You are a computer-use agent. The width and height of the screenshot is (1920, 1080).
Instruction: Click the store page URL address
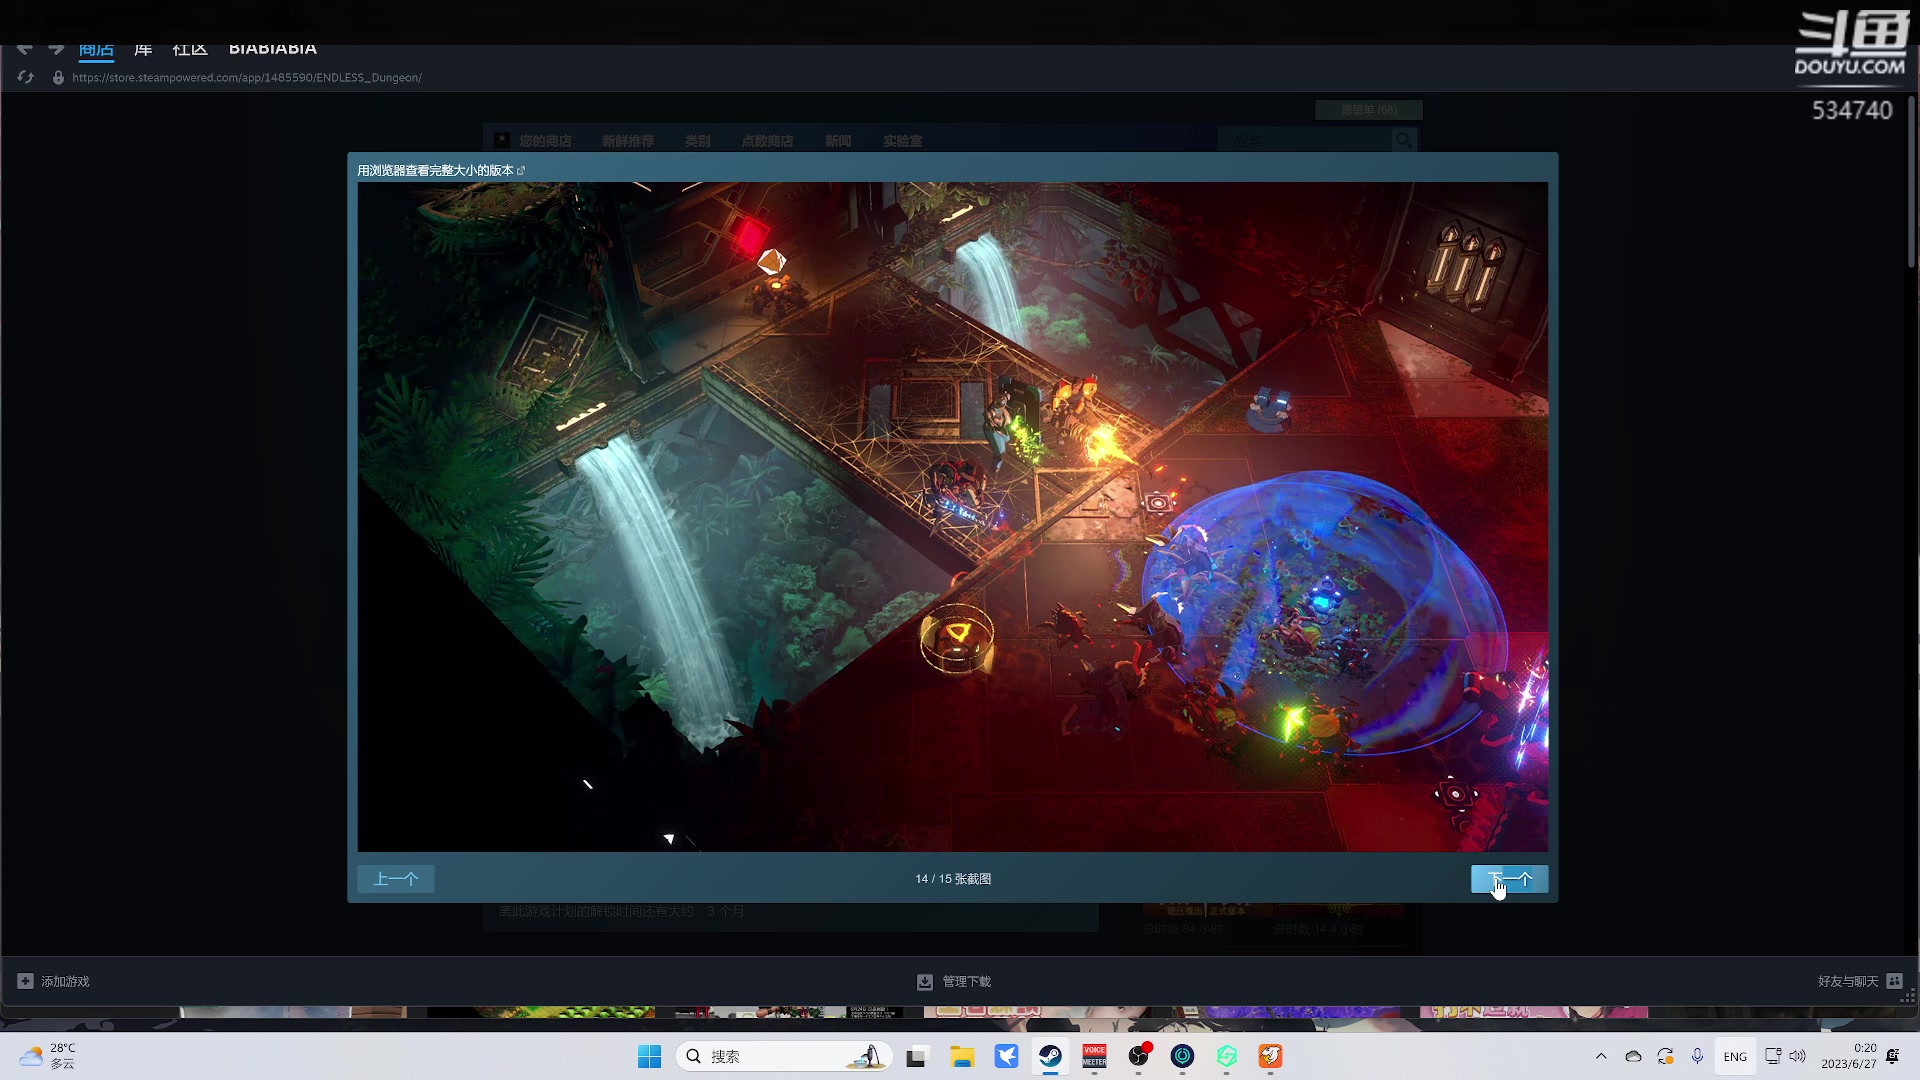[247, 77]
